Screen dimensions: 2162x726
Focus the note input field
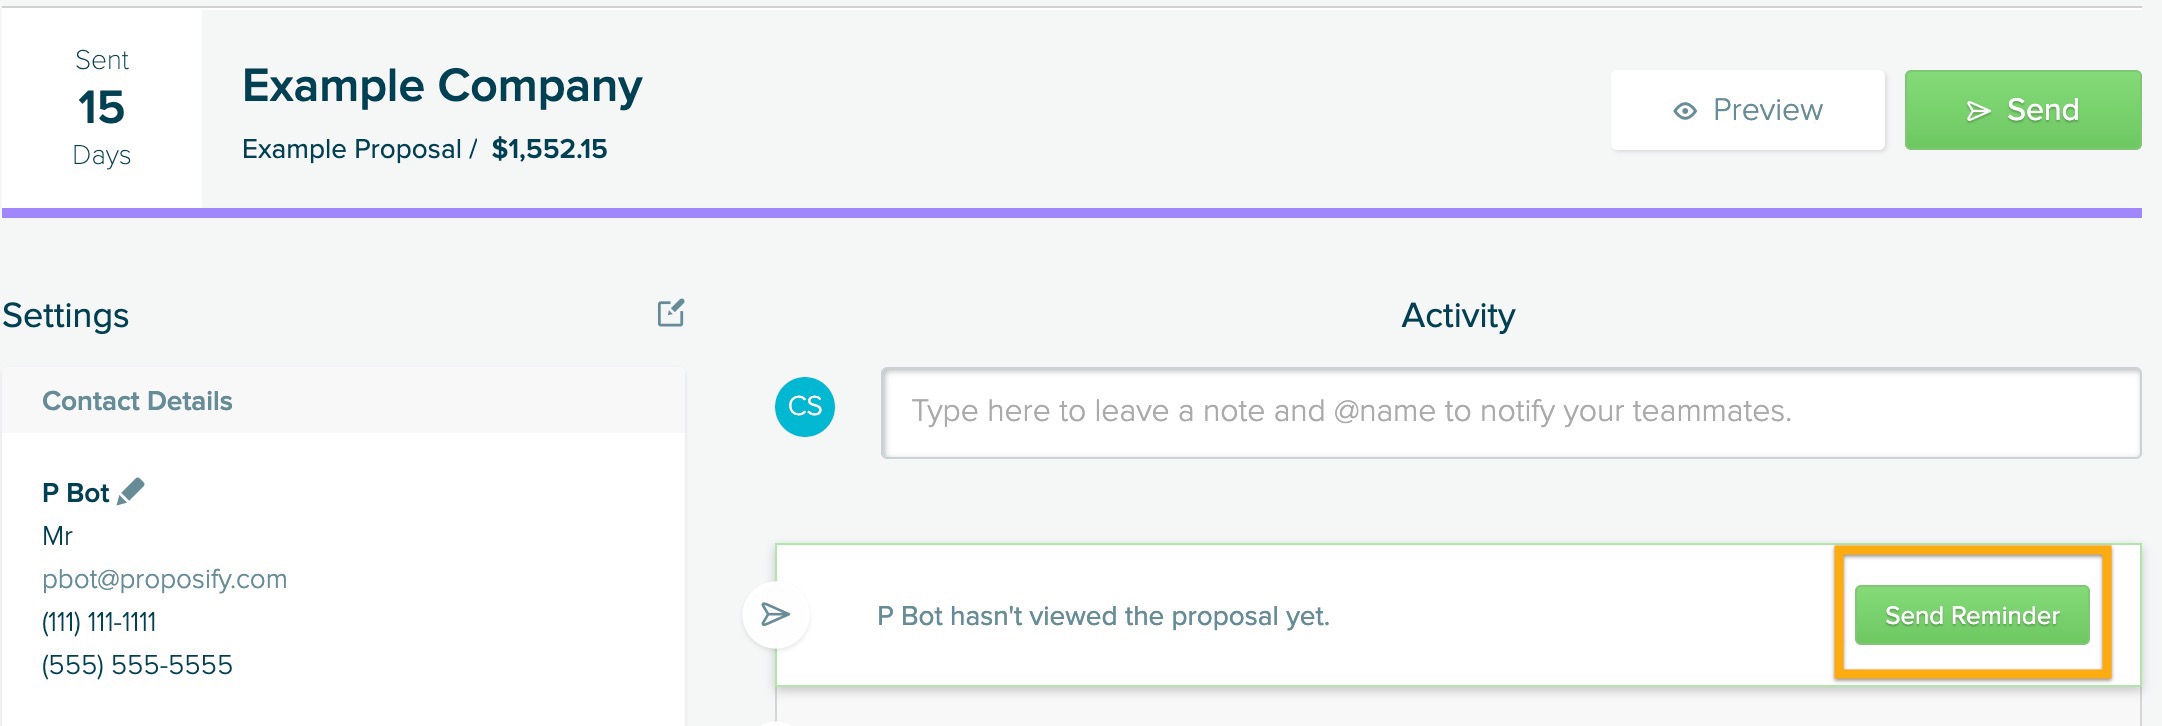point(1510,413)
